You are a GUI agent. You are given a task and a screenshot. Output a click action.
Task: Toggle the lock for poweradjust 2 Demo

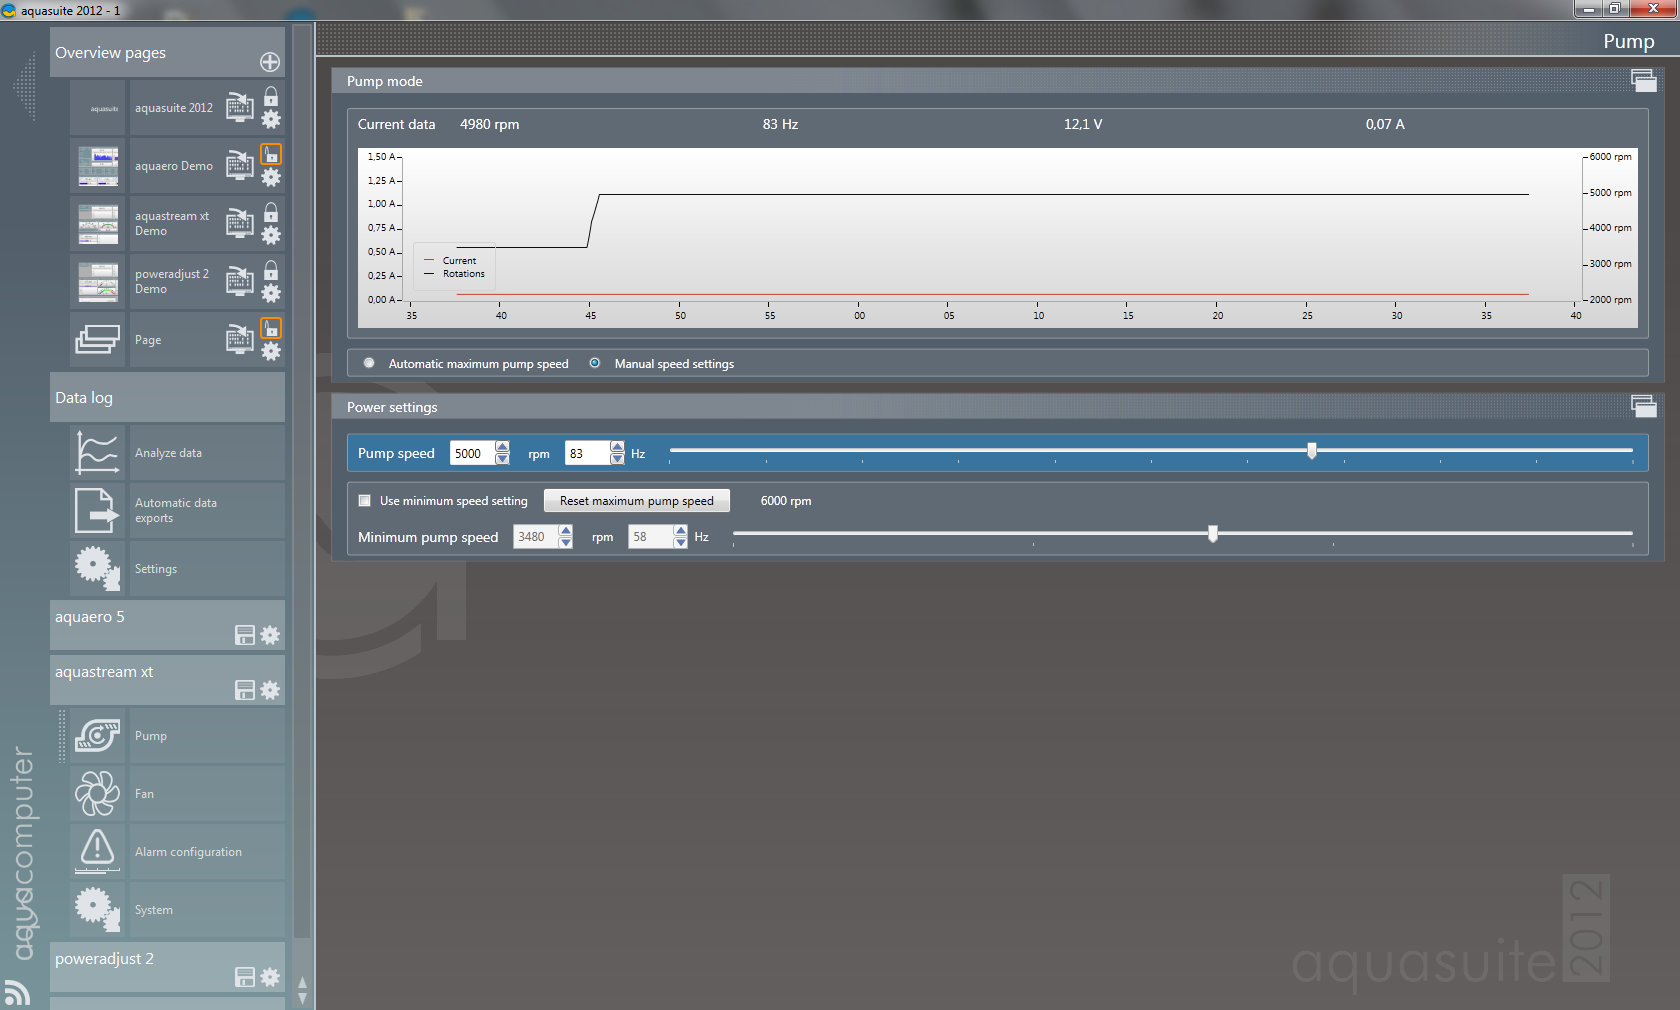point(271,270)
